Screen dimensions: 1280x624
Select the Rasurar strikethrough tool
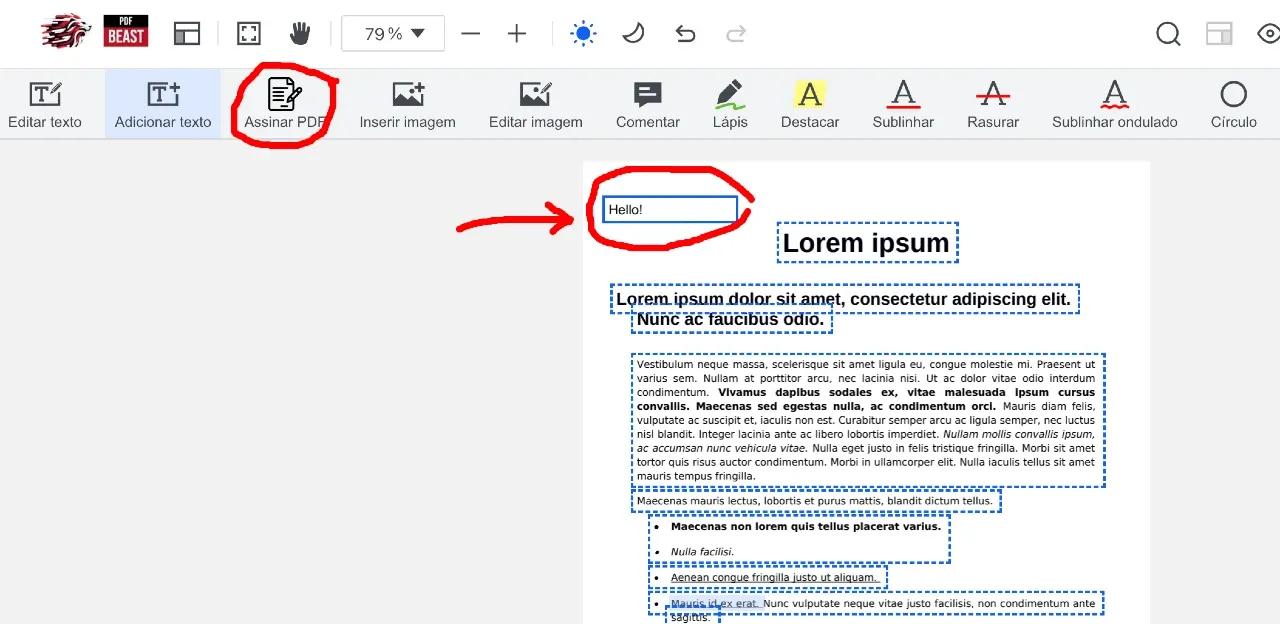[992, 104]
